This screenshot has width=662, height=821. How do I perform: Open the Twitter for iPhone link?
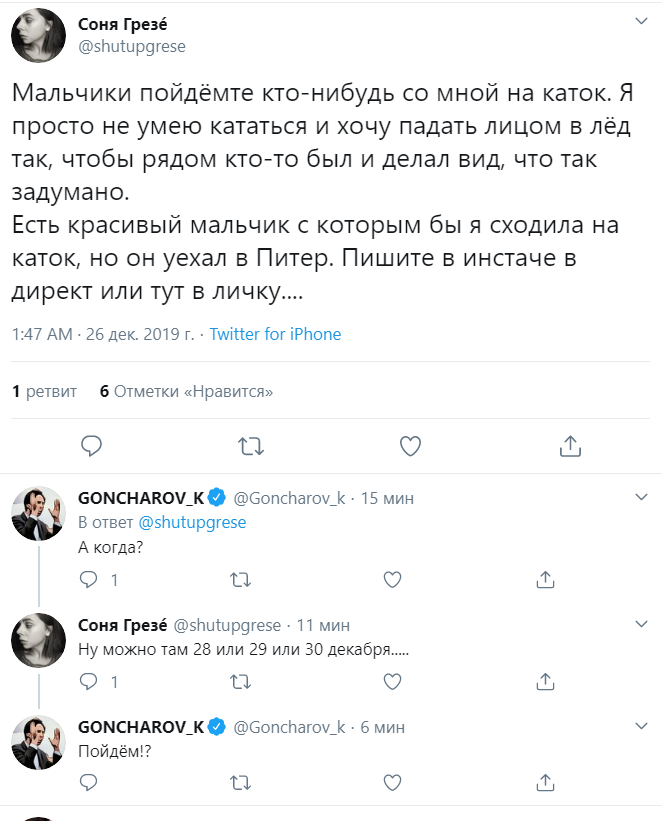[x=275, y=334]
